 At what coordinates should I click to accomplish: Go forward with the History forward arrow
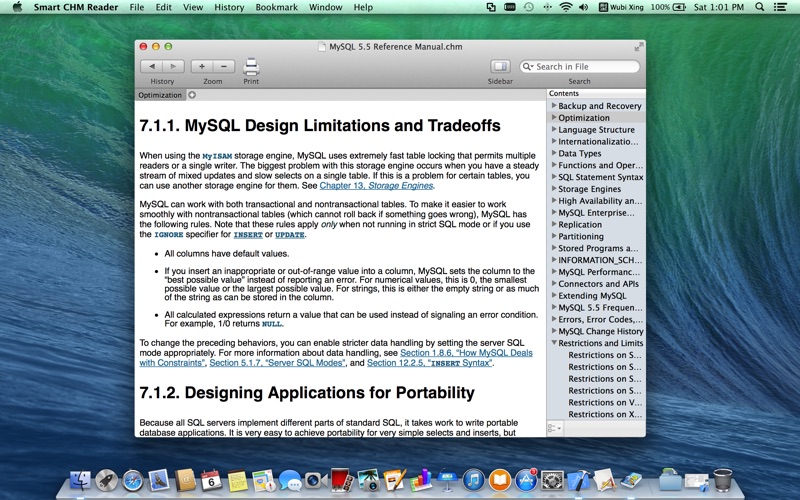(x=173, y=66)
